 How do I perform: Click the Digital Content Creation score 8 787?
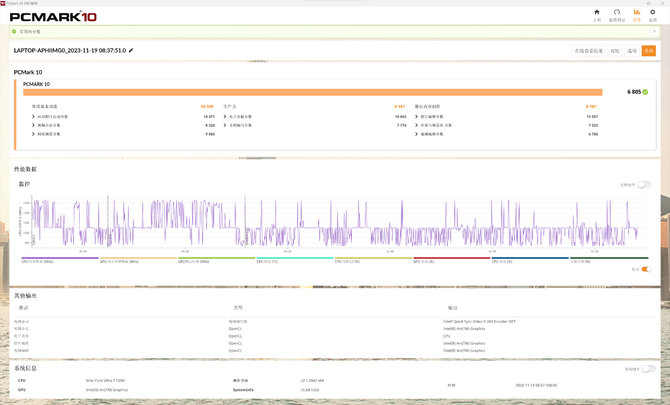pyautogui.click(x=591, y=106)
